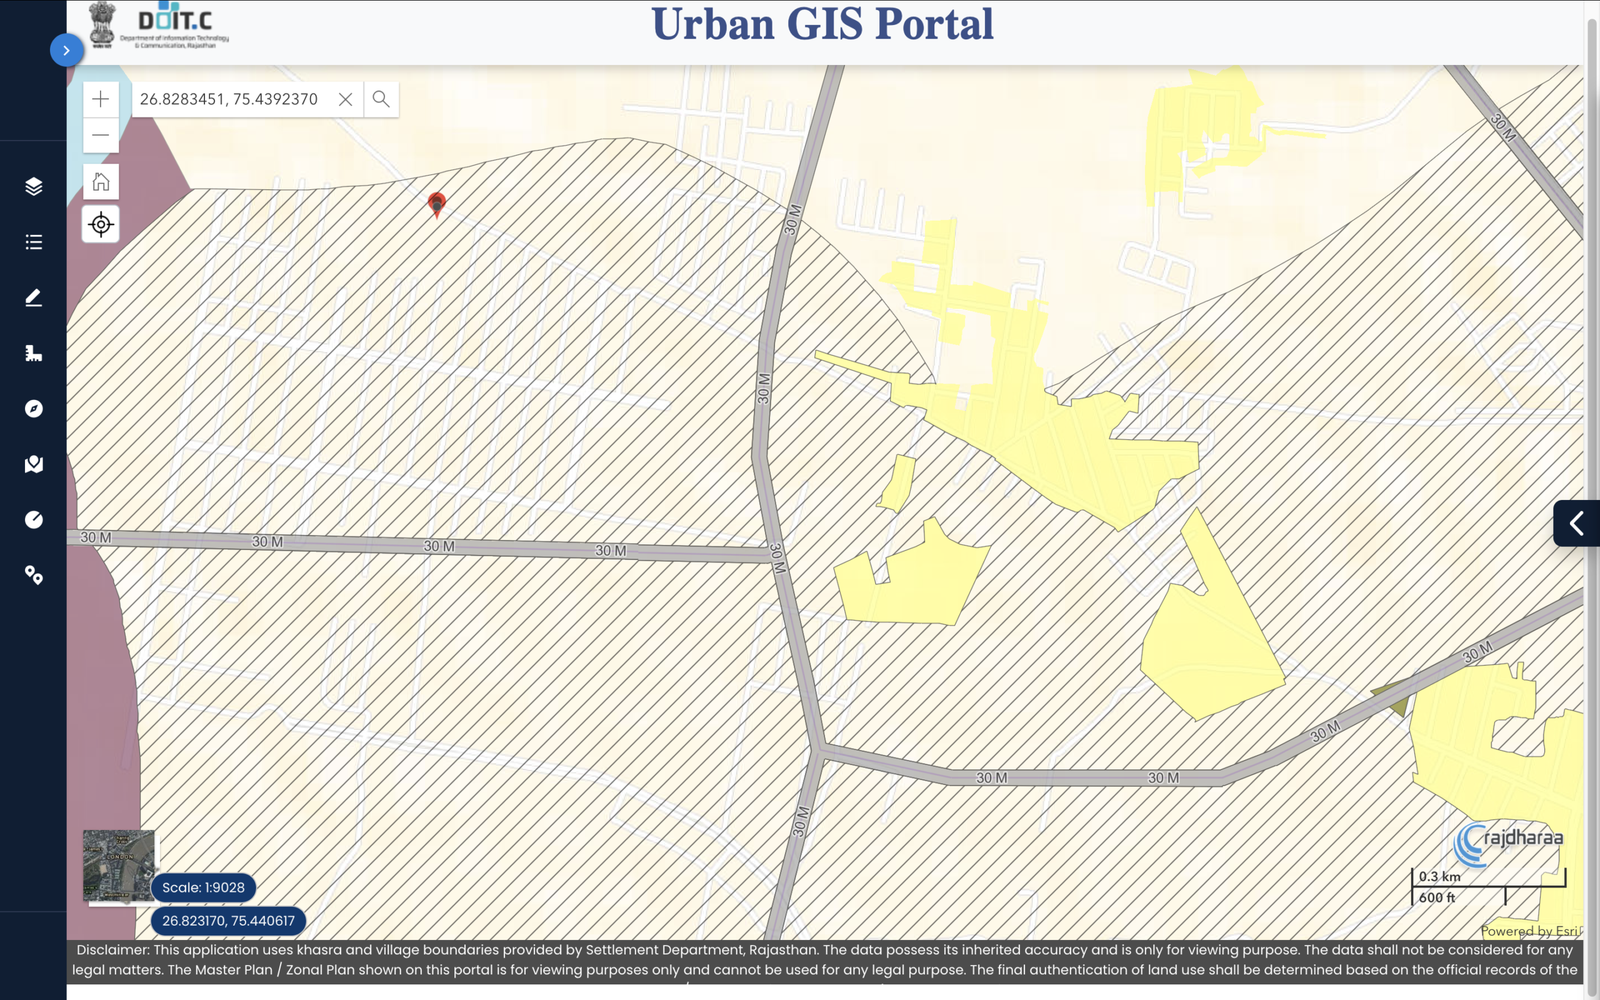Click the compass navigation icon
This screenshot has width=1600, height=1000.
(x=33, y=408)
